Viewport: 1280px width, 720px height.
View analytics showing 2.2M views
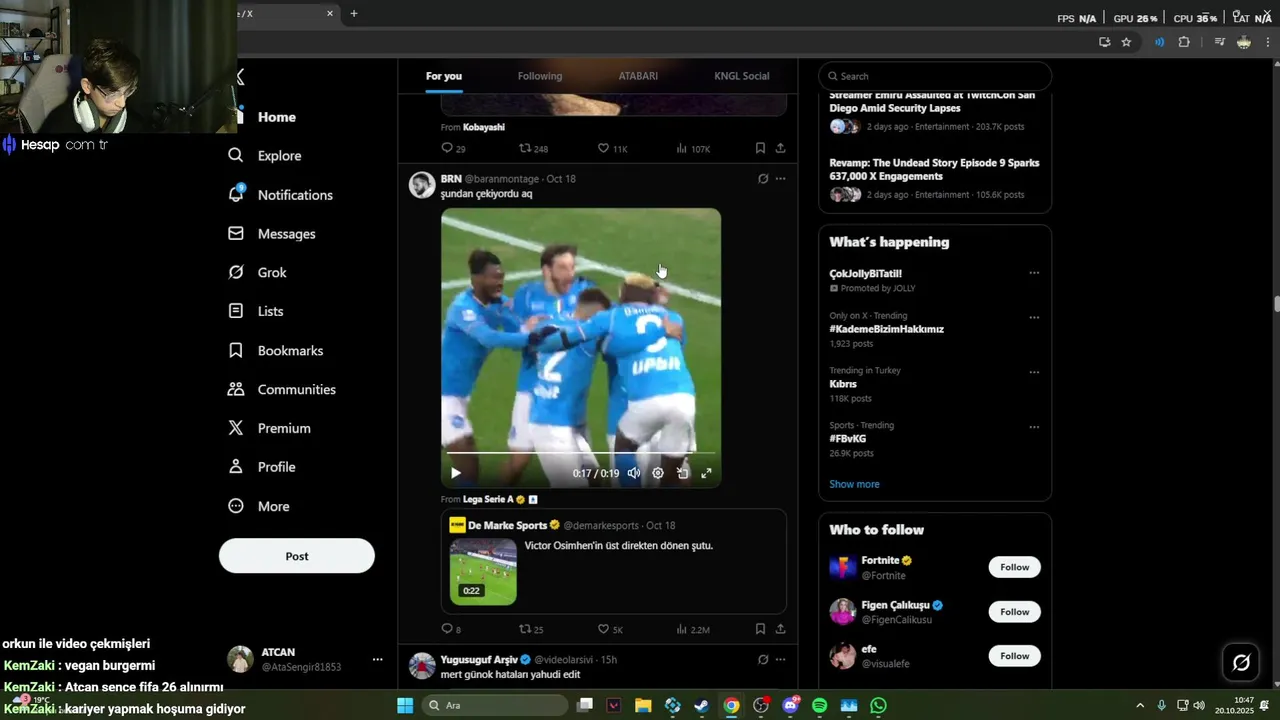693,629
